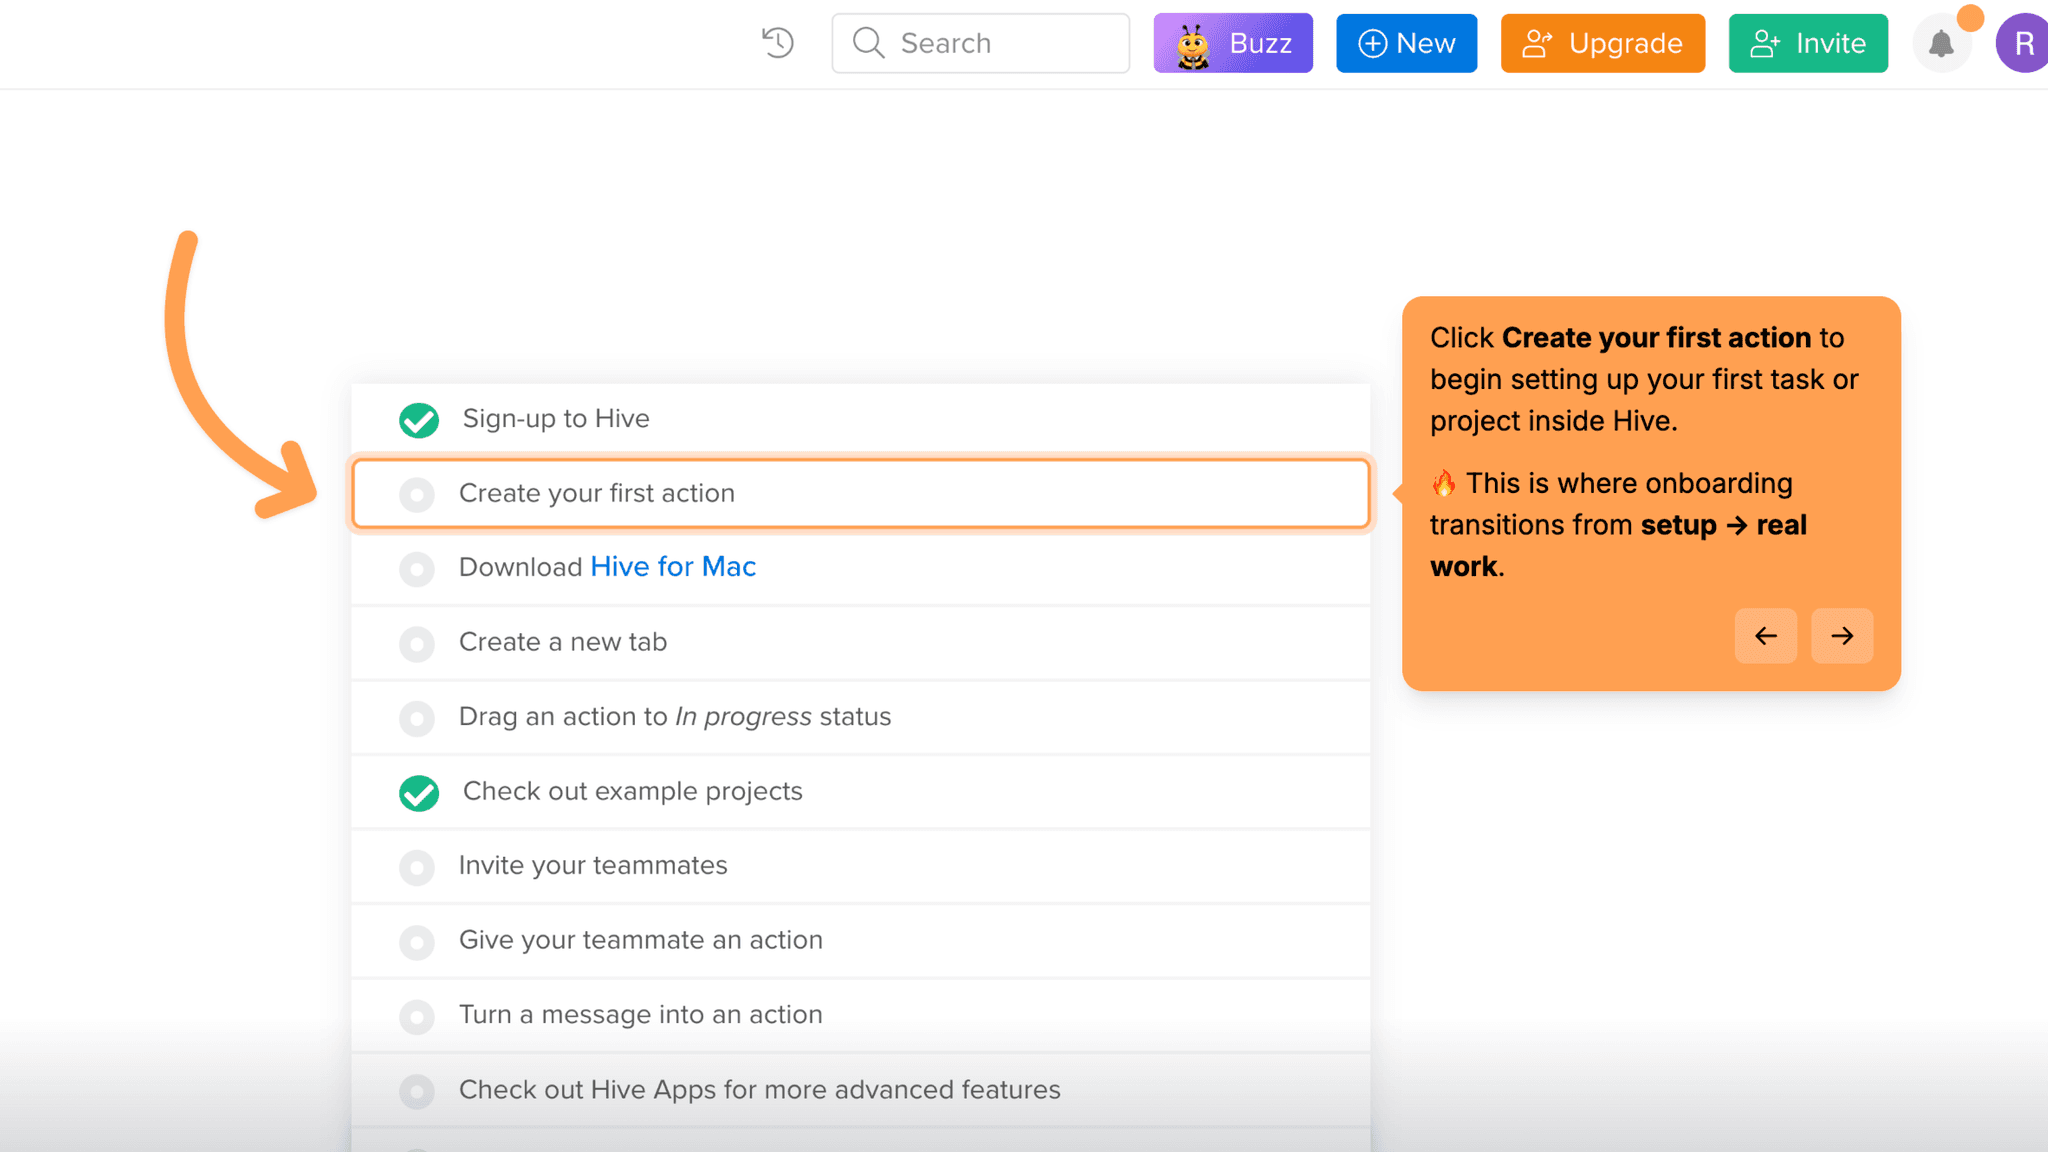Screen dimensions: 2048x1152
Task: Click the plus icon on the New button
Action: click(1372, 43)
